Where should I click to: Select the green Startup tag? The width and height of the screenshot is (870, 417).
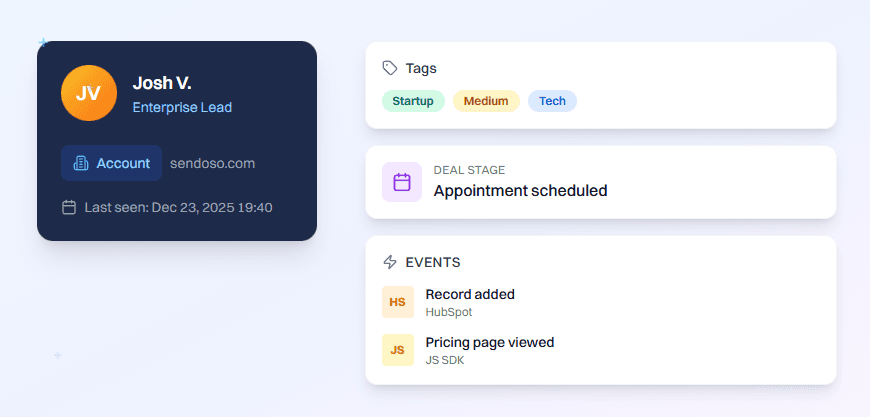click(x=413, y=101)
